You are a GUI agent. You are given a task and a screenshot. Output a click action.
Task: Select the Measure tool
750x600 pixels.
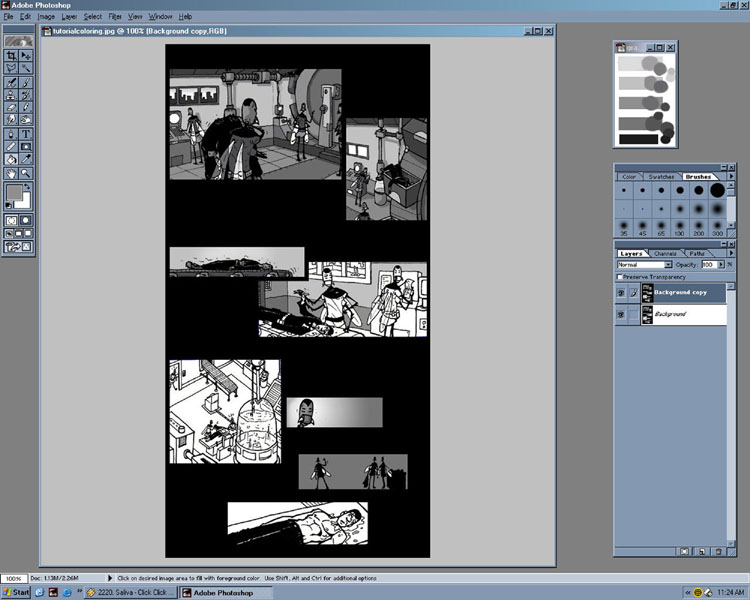tap(11, 146)
